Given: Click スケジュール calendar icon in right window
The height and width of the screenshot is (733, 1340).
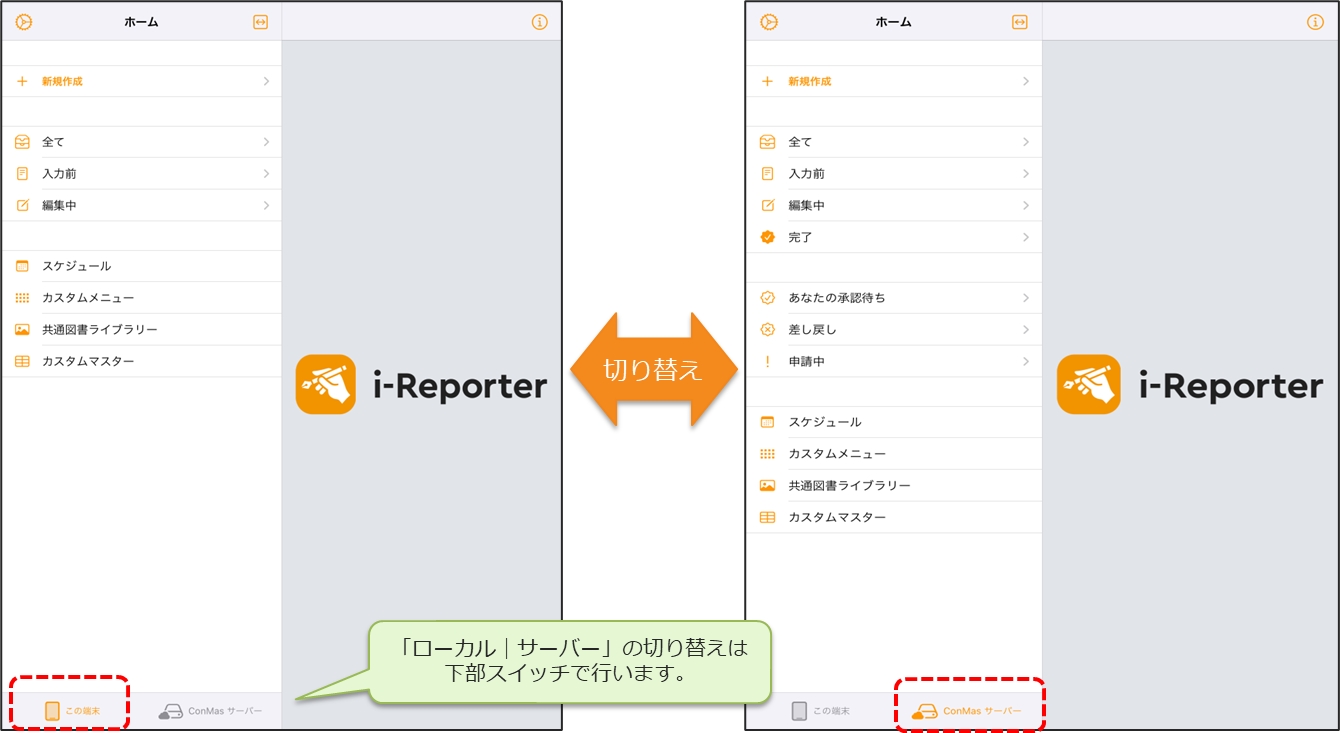Looking at the screenshot, I should click(x=768, y=422).
